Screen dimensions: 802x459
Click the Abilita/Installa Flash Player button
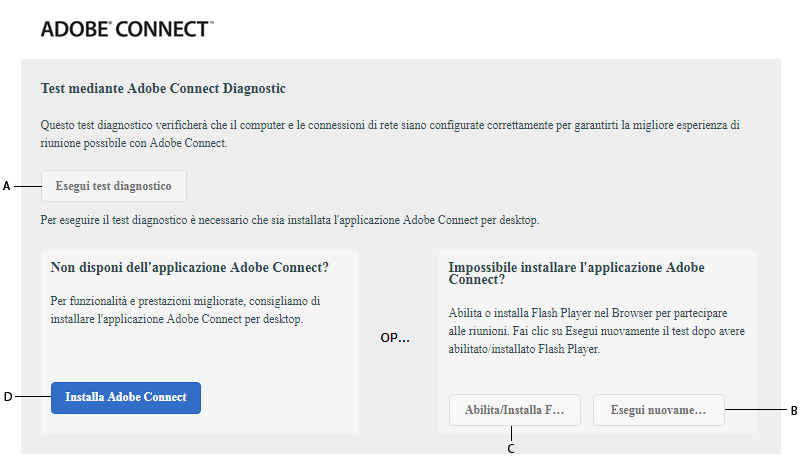514,410
